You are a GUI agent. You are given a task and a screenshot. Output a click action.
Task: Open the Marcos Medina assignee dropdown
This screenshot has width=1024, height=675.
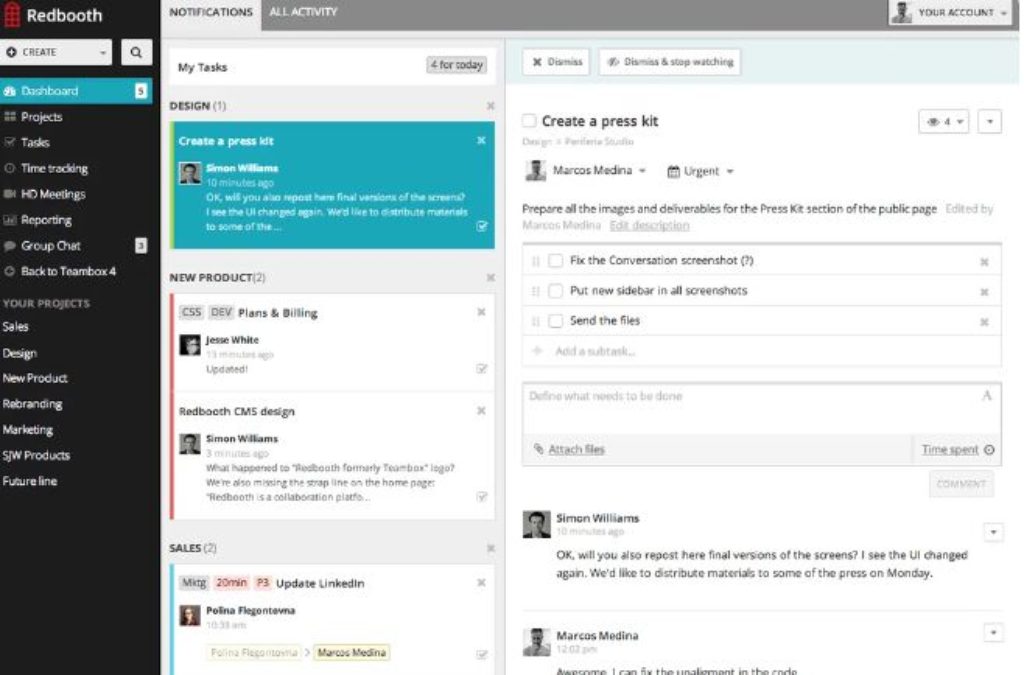pyautogui.click(x=586, y=170)
